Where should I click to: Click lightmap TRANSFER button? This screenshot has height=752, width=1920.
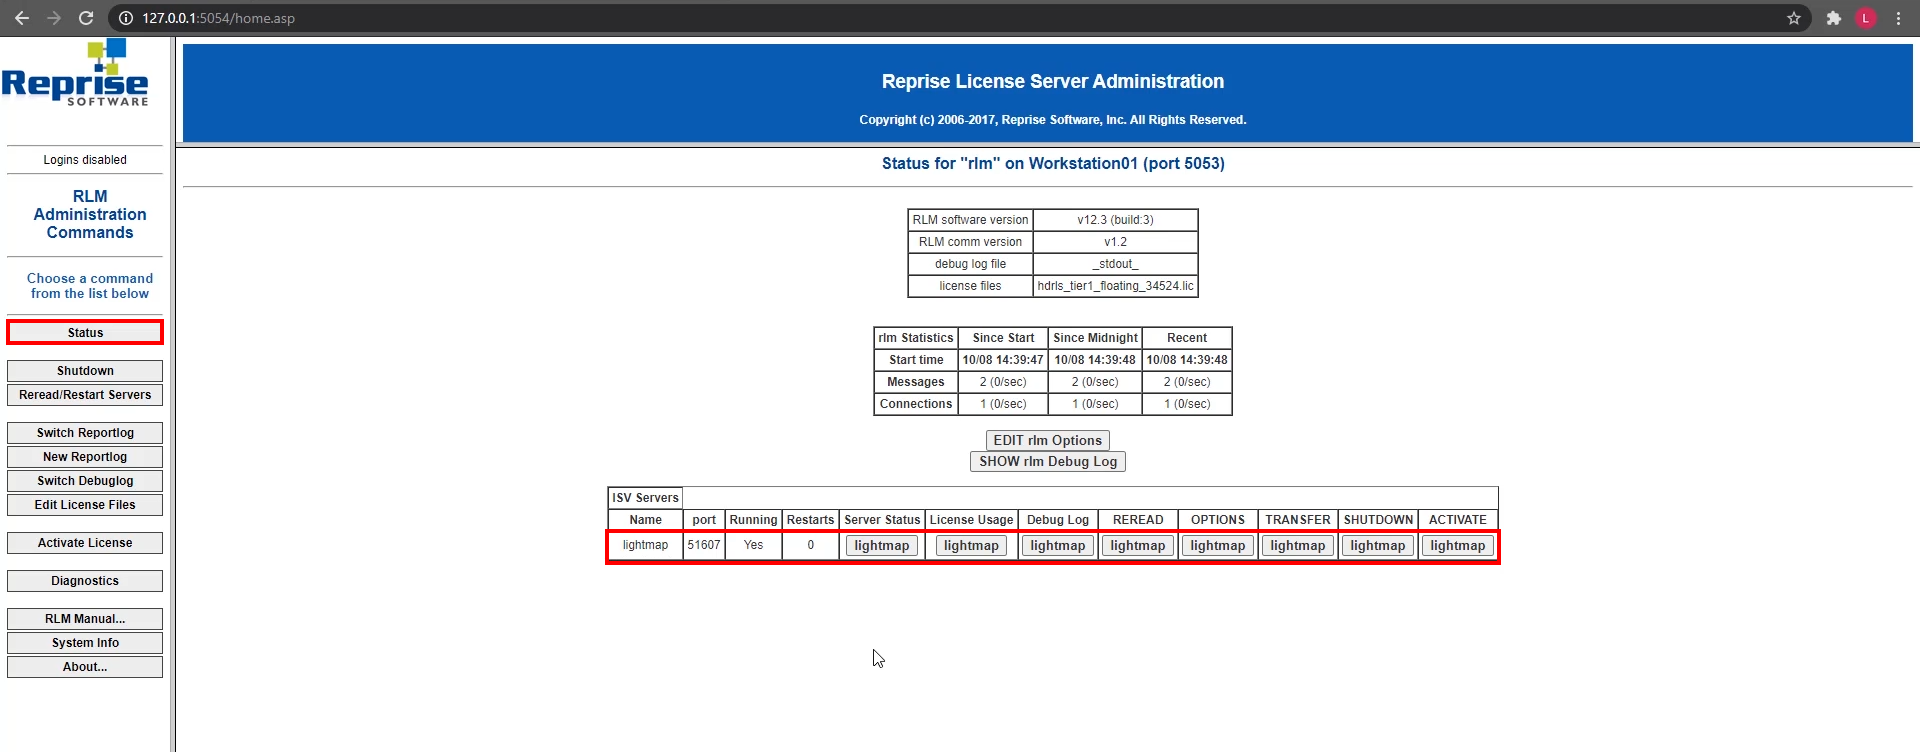[1297, 545]
